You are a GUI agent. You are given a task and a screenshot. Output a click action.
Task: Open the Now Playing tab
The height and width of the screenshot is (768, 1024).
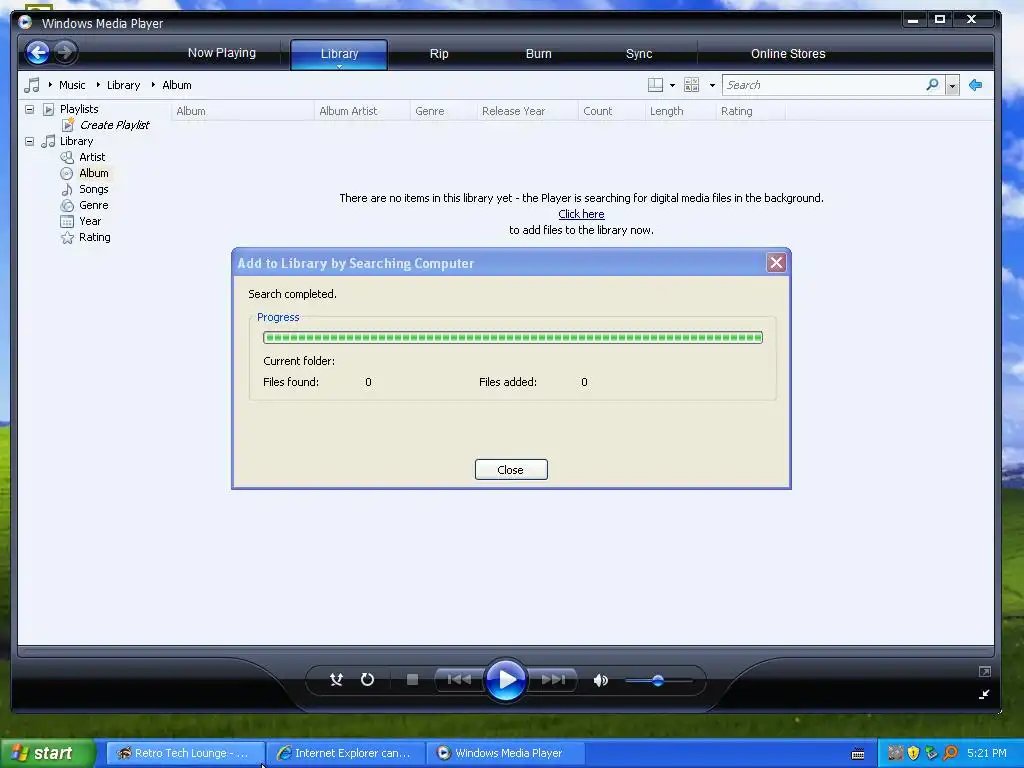(x=222, y=54)
